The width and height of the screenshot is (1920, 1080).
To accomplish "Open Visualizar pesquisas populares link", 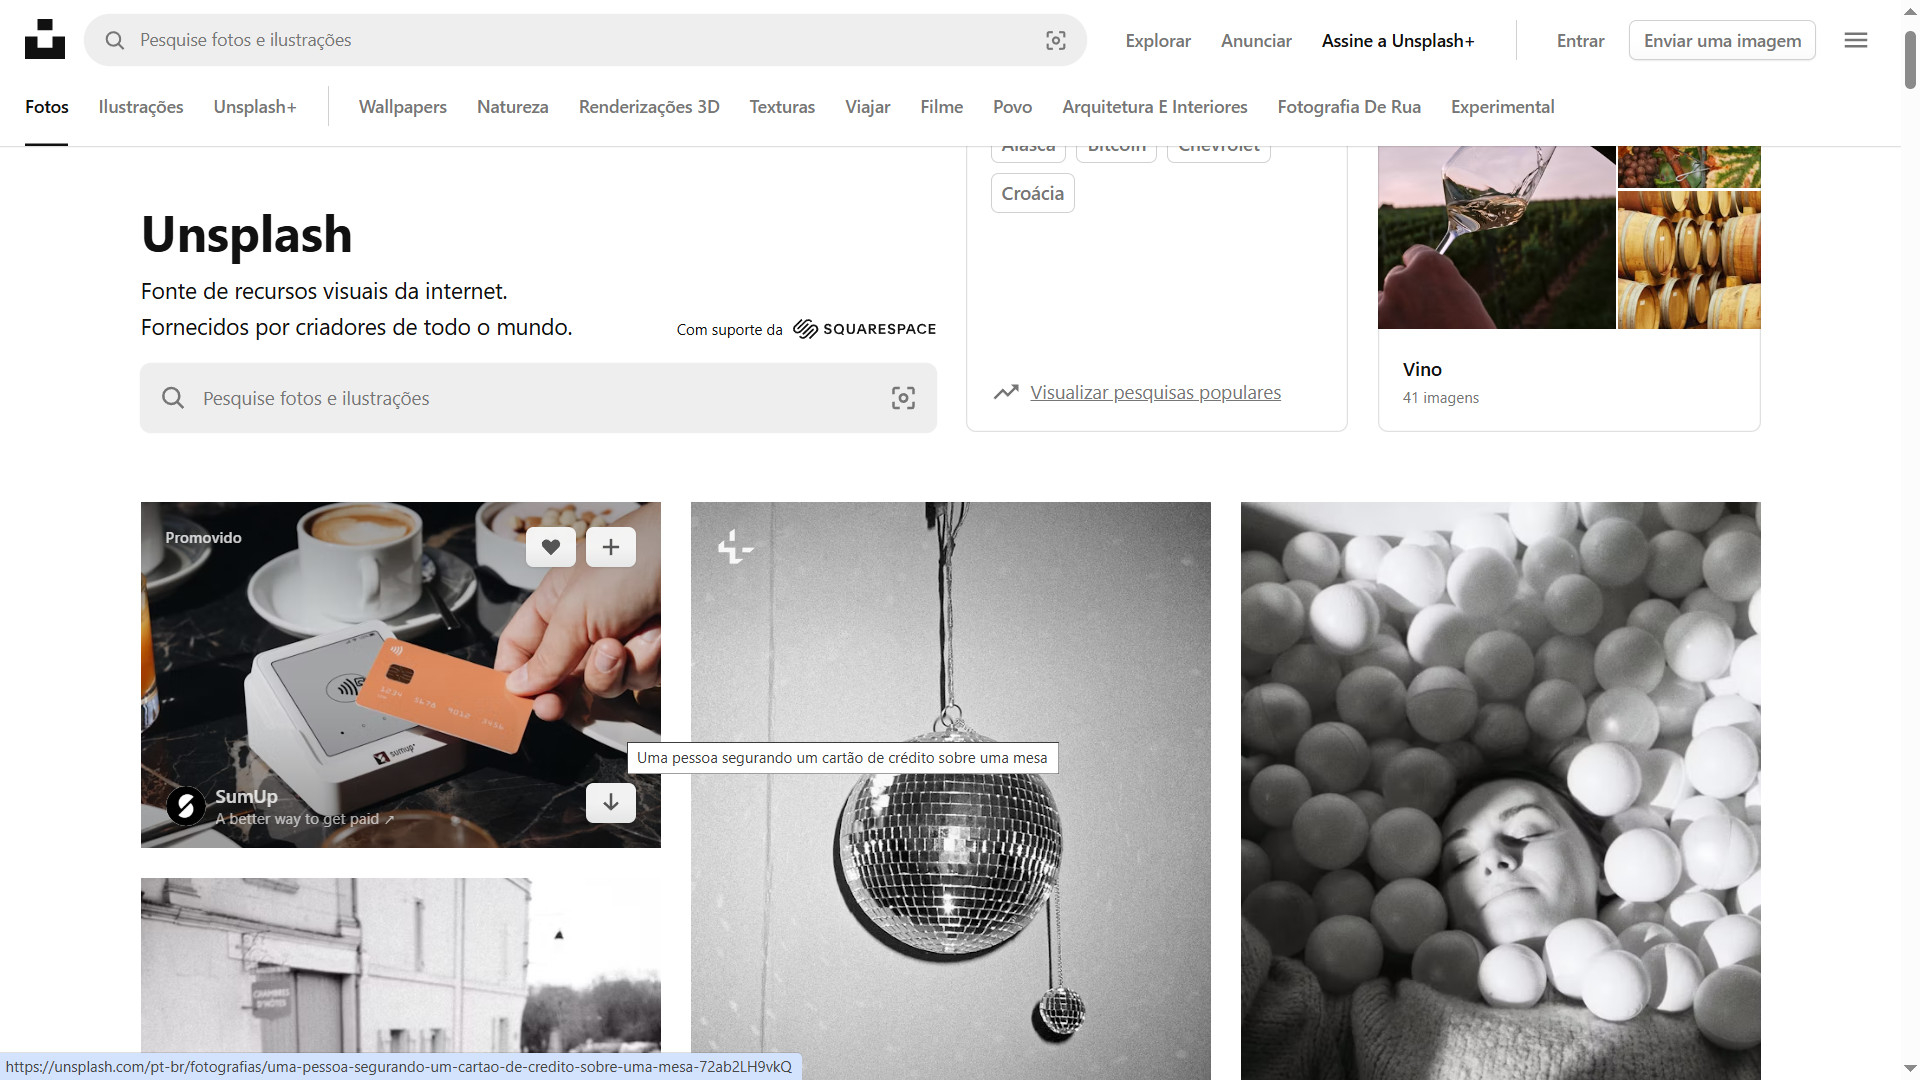I will [x=1155, y=393].
